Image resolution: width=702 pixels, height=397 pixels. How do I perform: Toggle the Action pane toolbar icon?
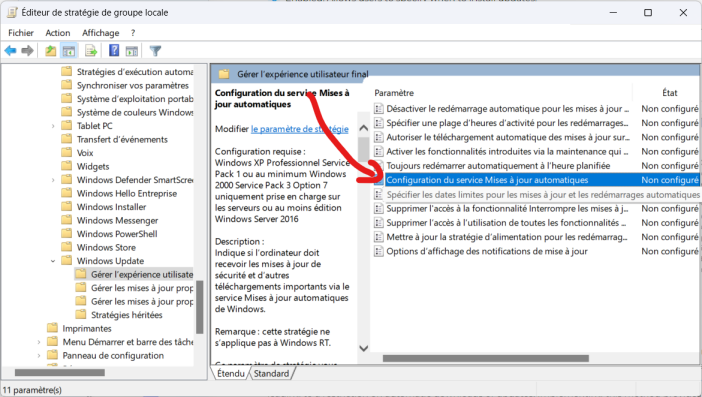[x=132, y=51]
